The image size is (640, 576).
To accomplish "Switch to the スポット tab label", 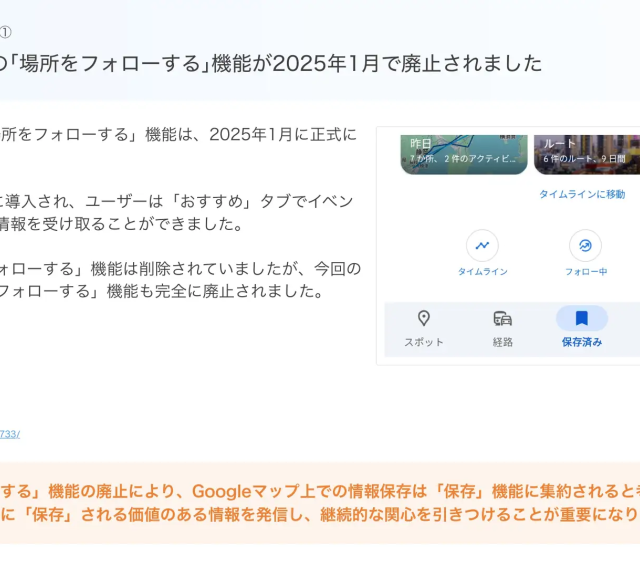I will [x=424, y=342].
